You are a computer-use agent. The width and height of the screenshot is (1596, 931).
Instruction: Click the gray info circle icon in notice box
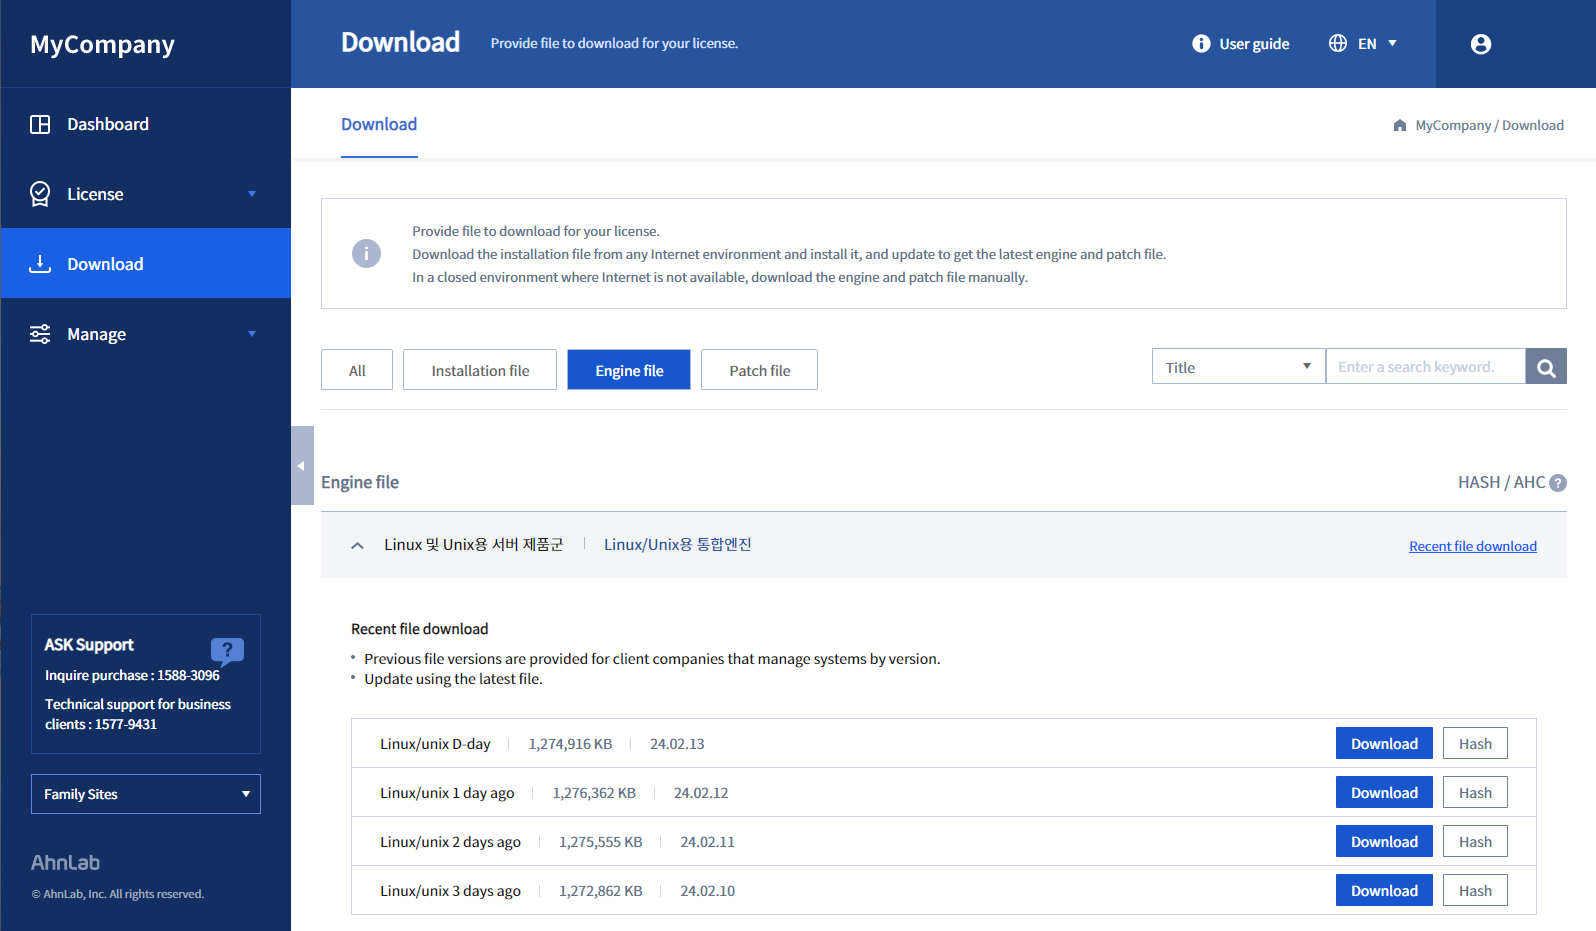coord(366,253)
